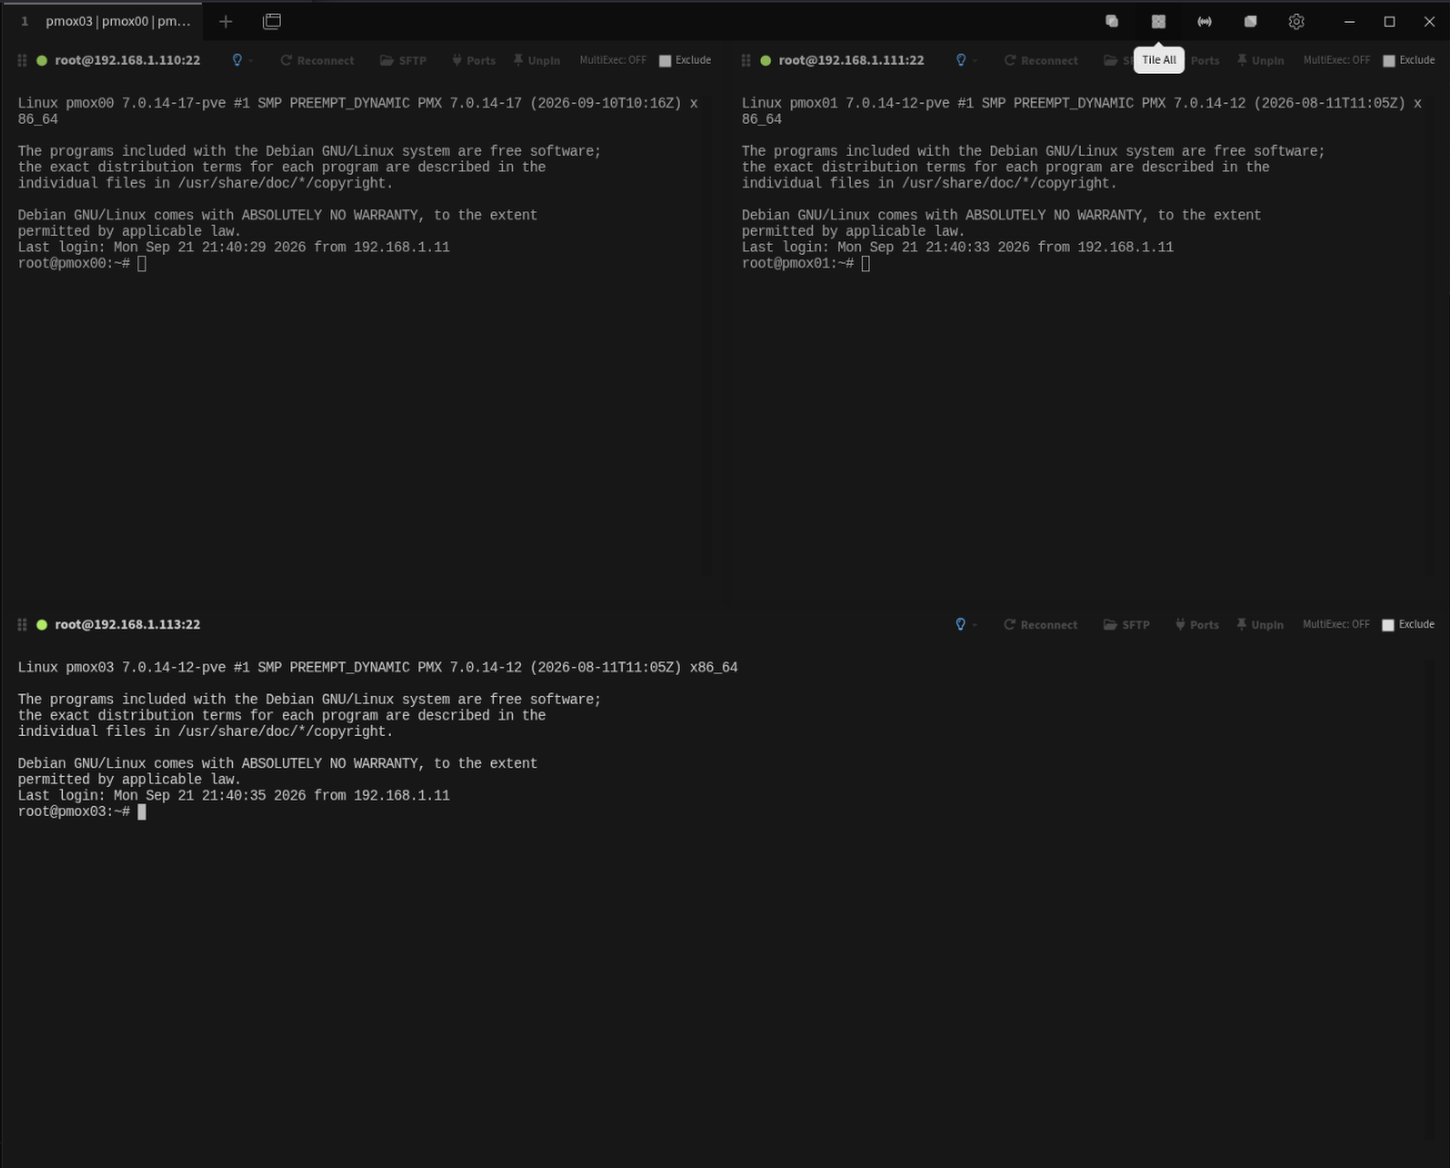Open settings via the gear icon

point(1296,21)
